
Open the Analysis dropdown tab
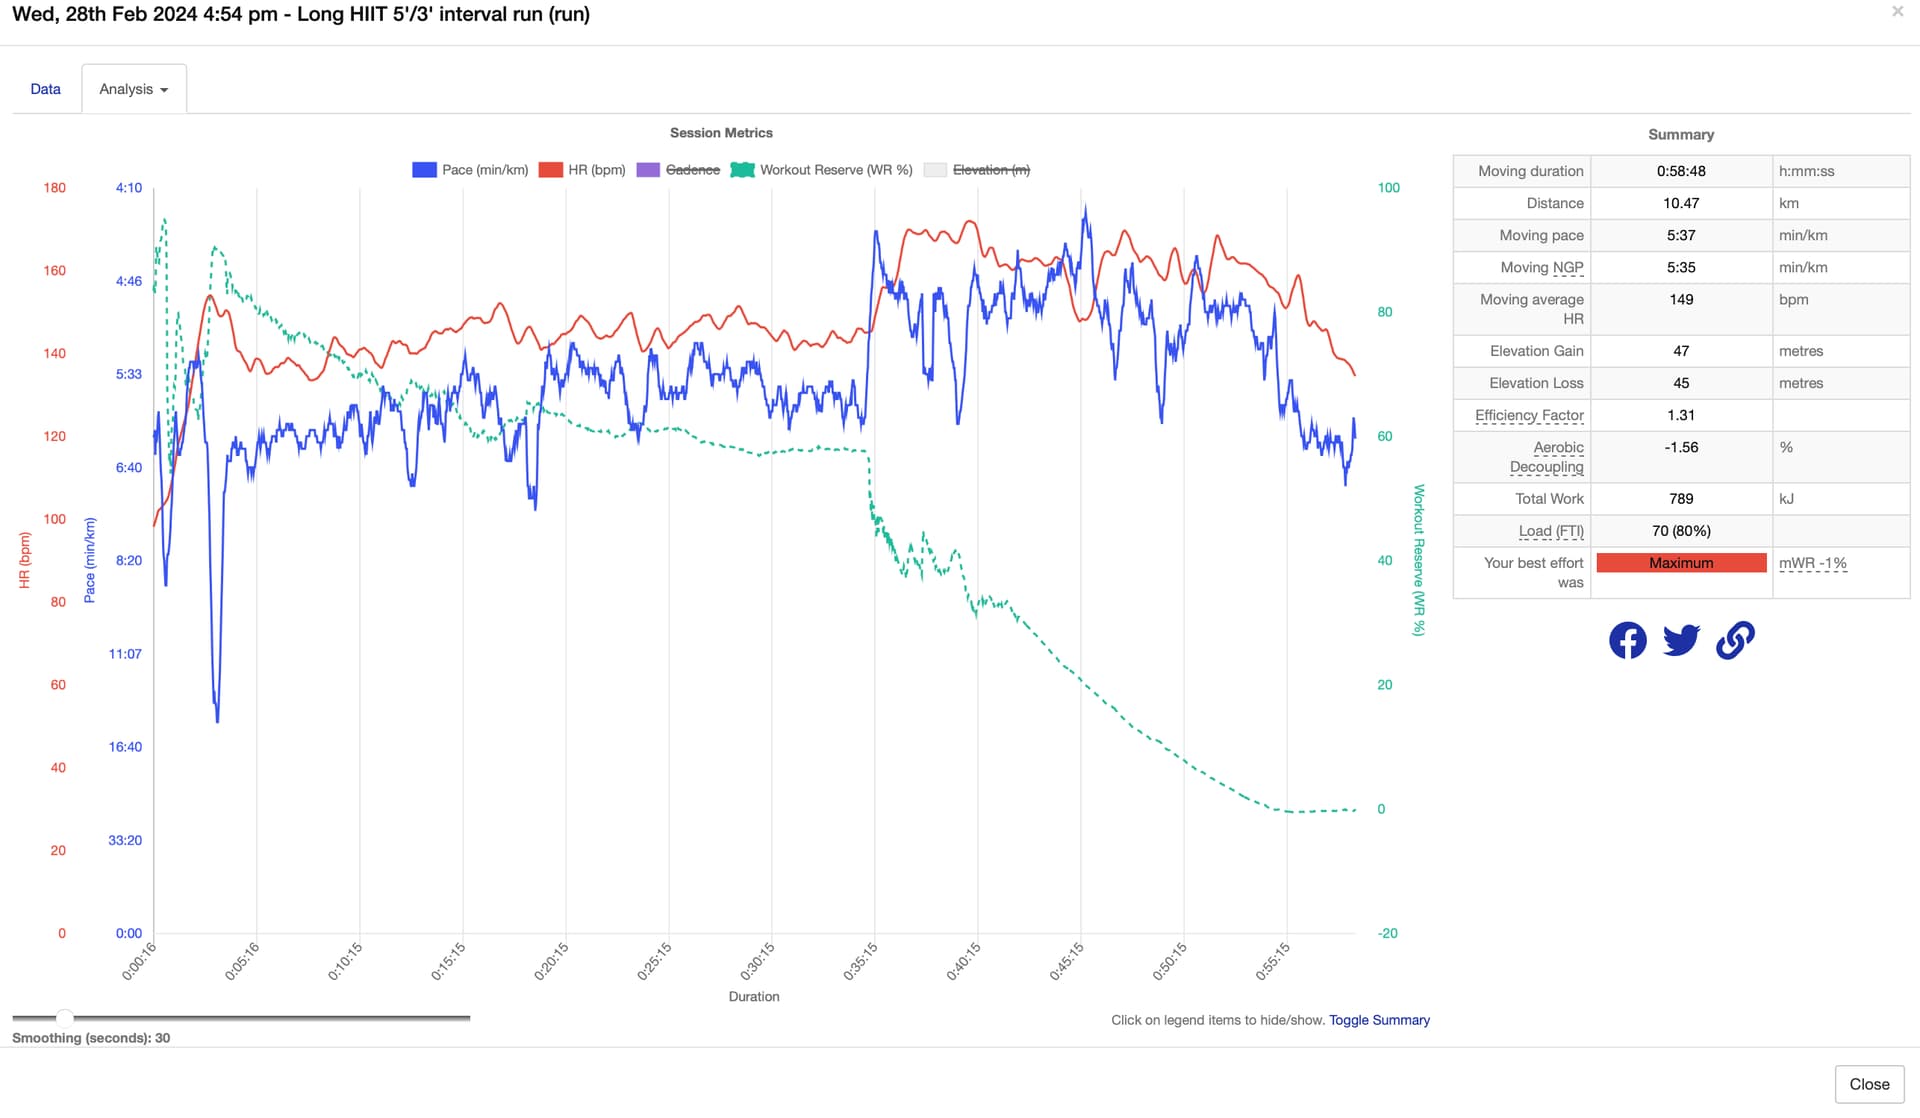(134, 89)
